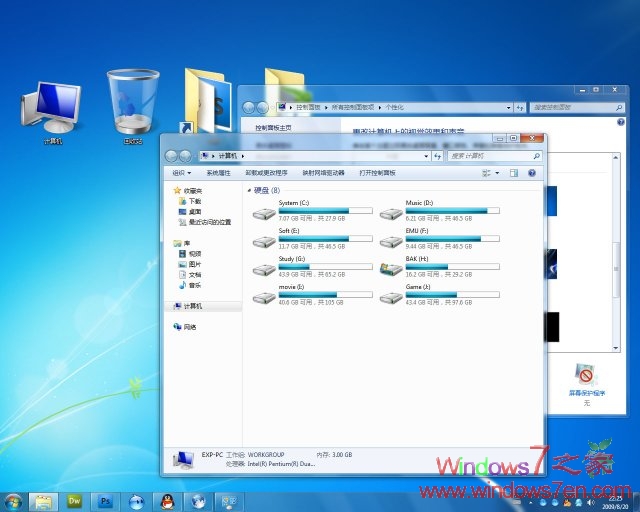Screen dimensions: 640x512
Task: Click 系统属性 in Explorer toolbar
Action: (x=218, y=173)
